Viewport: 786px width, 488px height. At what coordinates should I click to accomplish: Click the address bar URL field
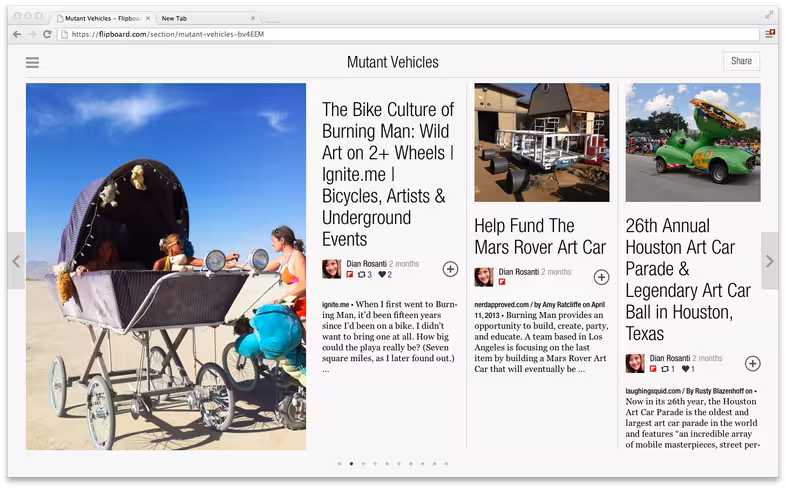point(408,34)
